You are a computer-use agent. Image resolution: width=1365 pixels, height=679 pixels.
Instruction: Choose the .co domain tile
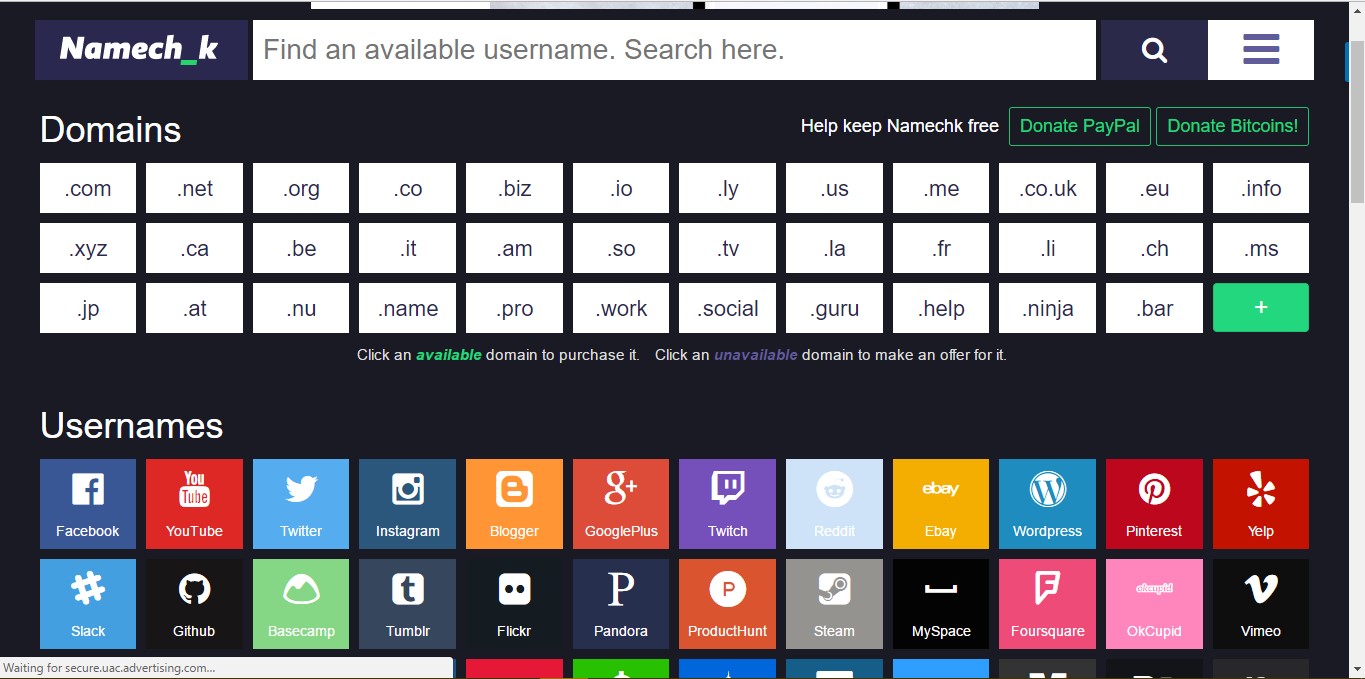tap(407, 188)
